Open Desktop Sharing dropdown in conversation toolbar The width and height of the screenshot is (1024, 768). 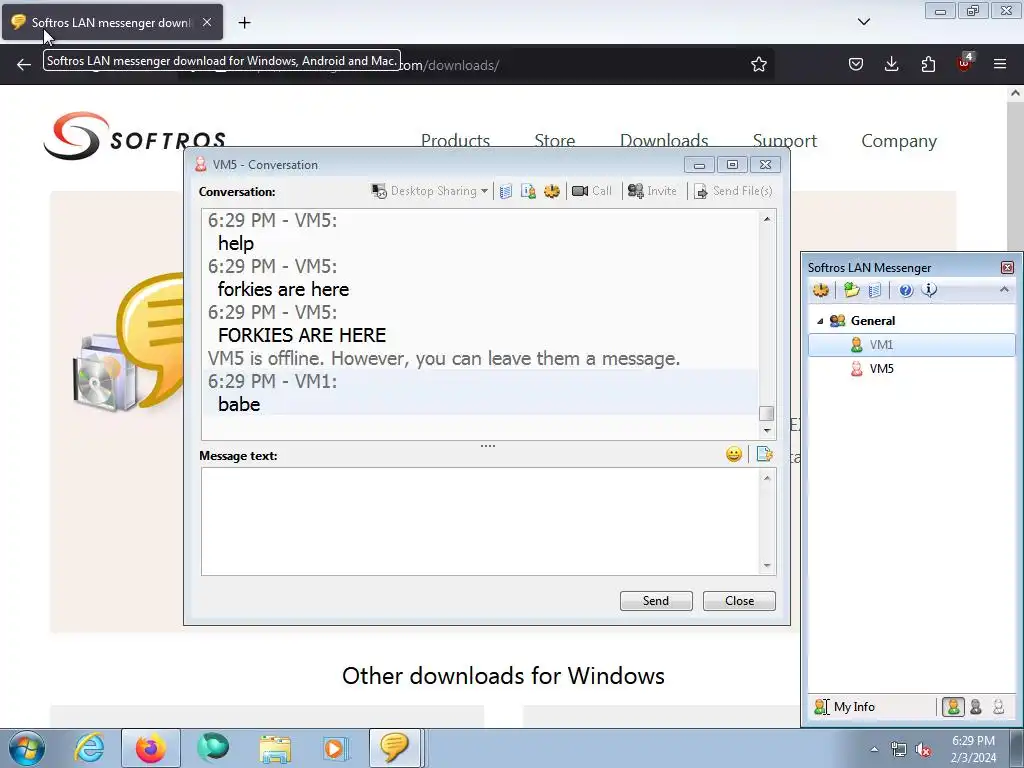[x=429, y=191]
